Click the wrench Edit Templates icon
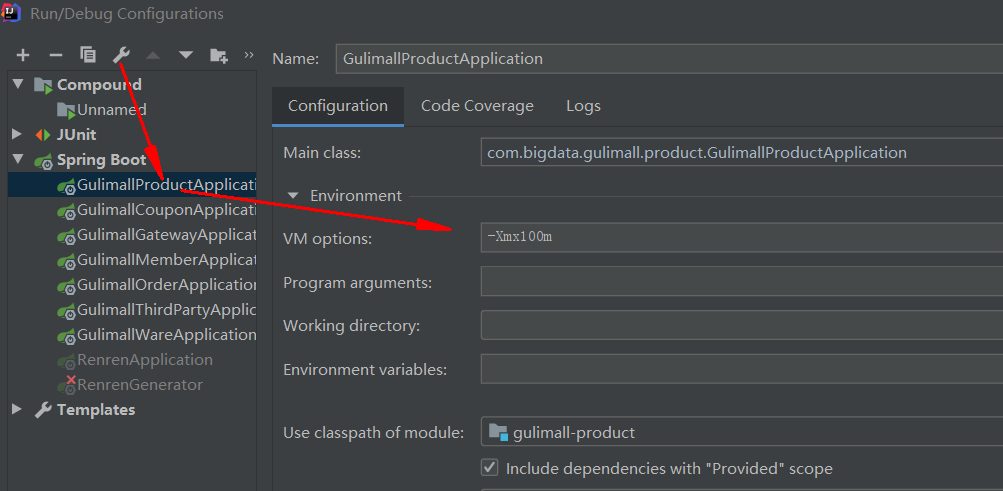The image size is (1003, 491). (121, 55)
